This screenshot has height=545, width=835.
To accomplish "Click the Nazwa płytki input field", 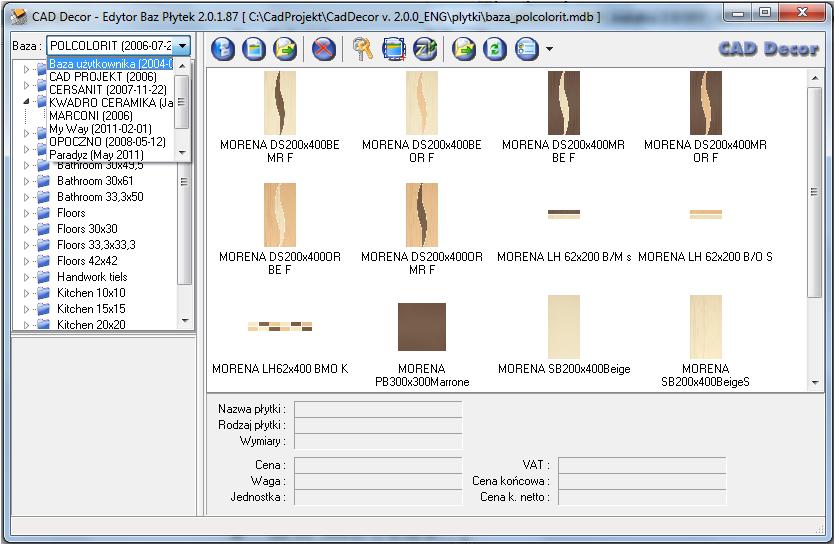I will coord(378,409).
